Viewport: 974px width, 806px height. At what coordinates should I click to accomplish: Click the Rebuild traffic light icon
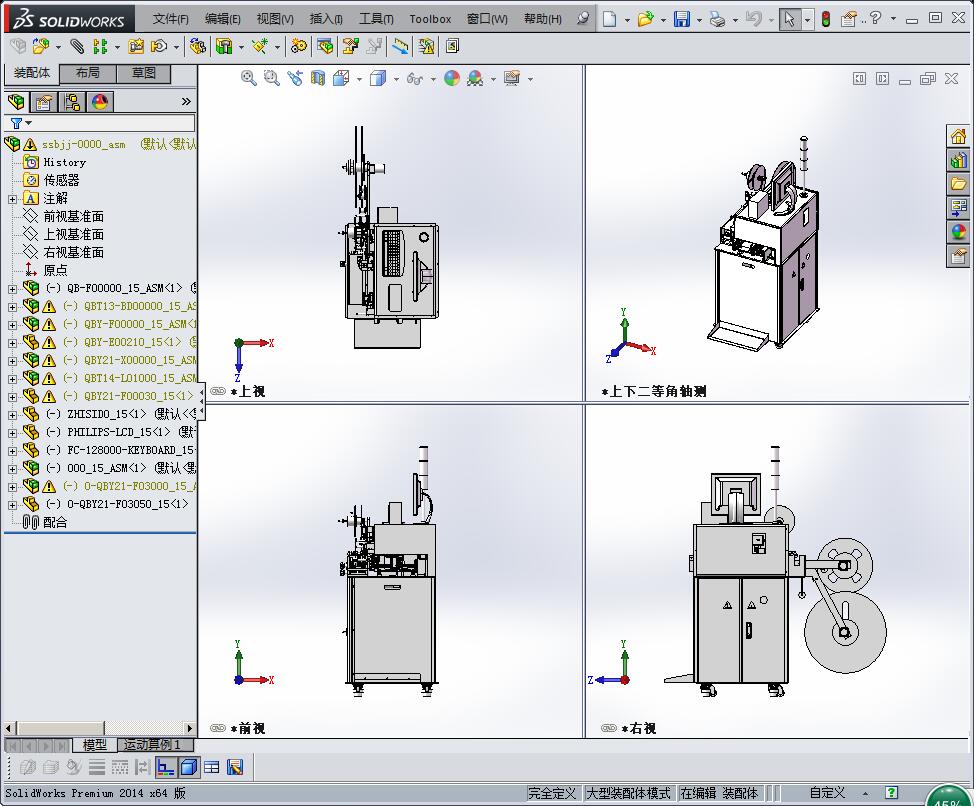click(825, 19)
